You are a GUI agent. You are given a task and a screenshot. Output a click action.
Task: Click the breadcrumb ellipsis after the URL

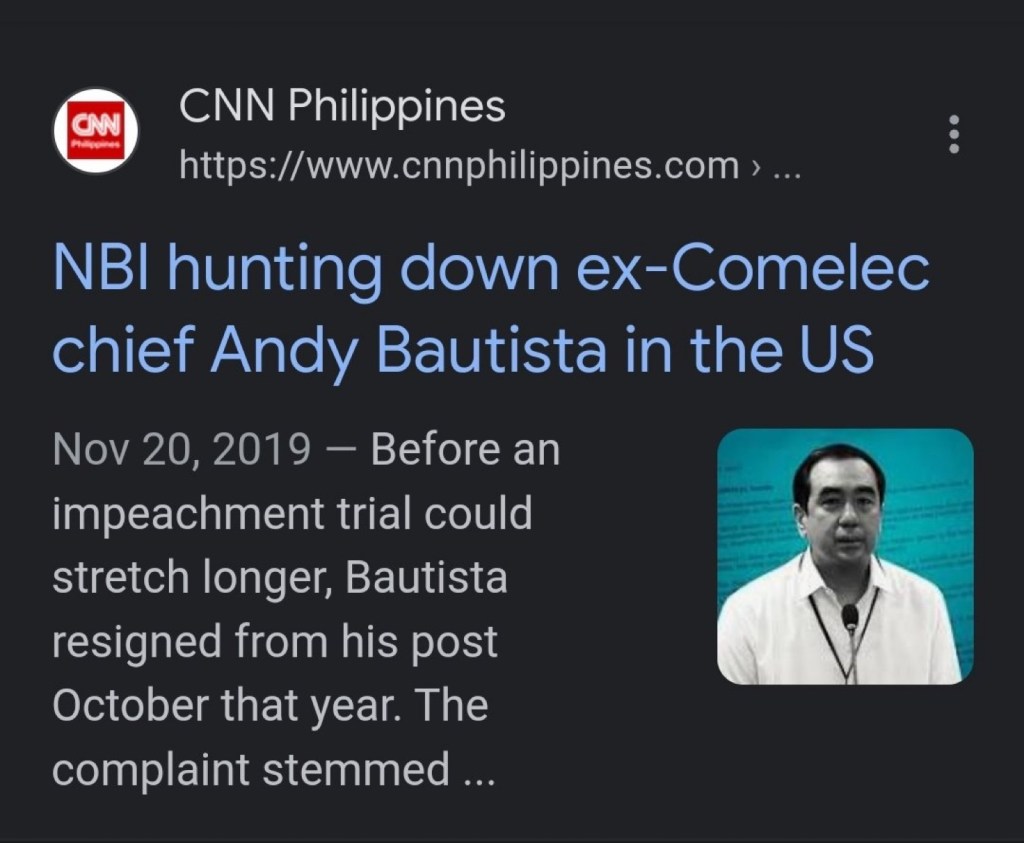[788, 167]
